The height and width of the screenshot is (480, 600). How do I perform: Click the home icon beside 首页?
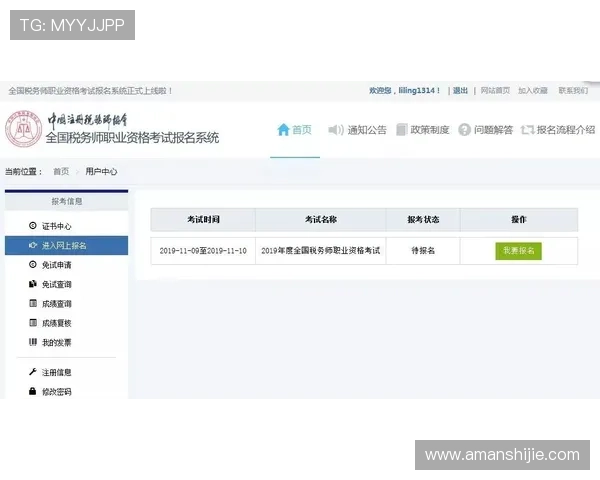(x=283, y=130)
